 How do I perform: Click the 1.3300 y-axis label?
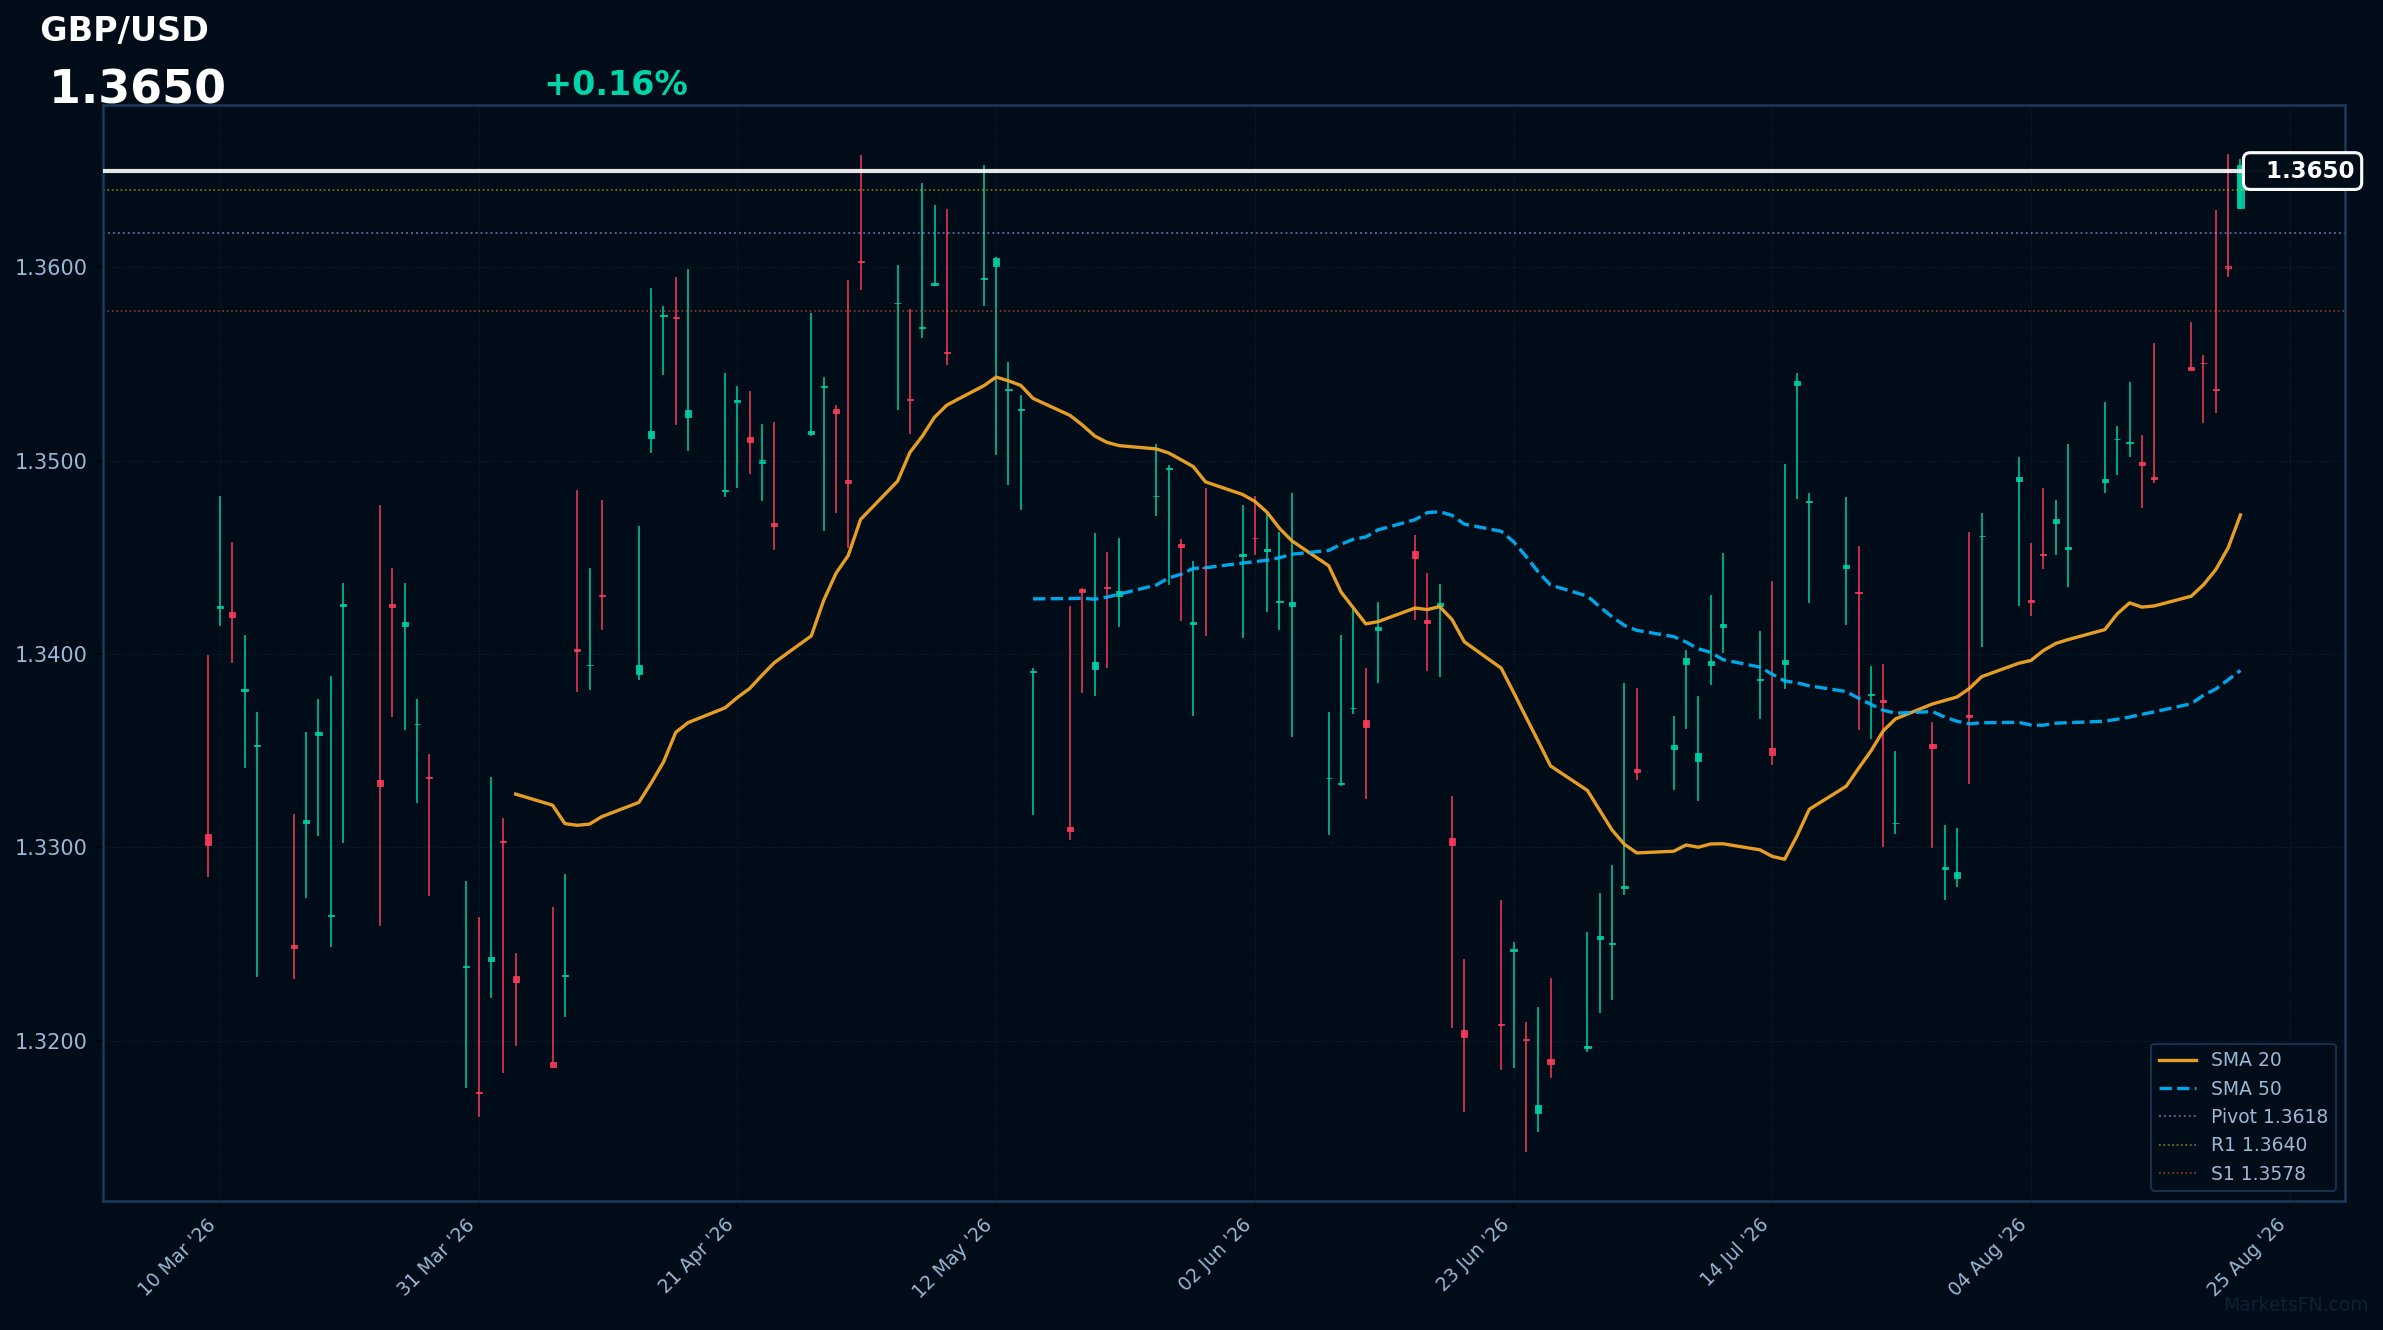pos(51,848)
